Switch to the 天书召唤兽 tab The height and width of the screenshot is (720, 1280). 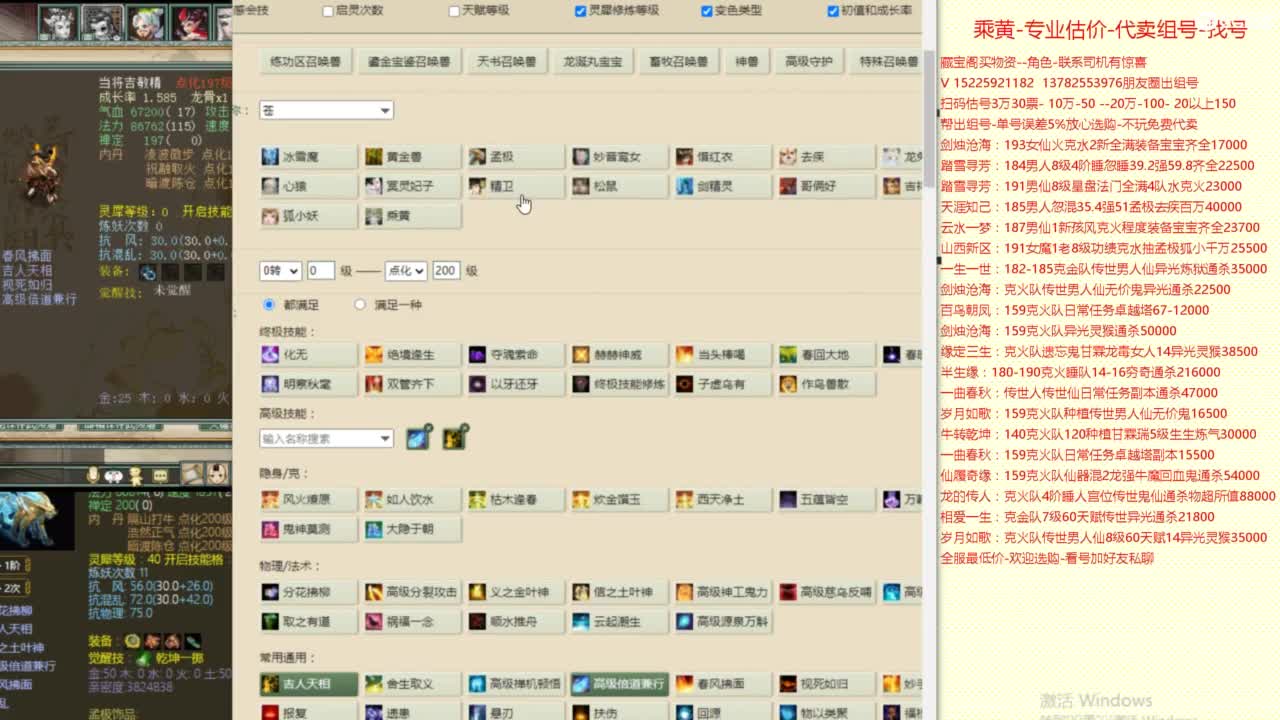coord(505,61)
